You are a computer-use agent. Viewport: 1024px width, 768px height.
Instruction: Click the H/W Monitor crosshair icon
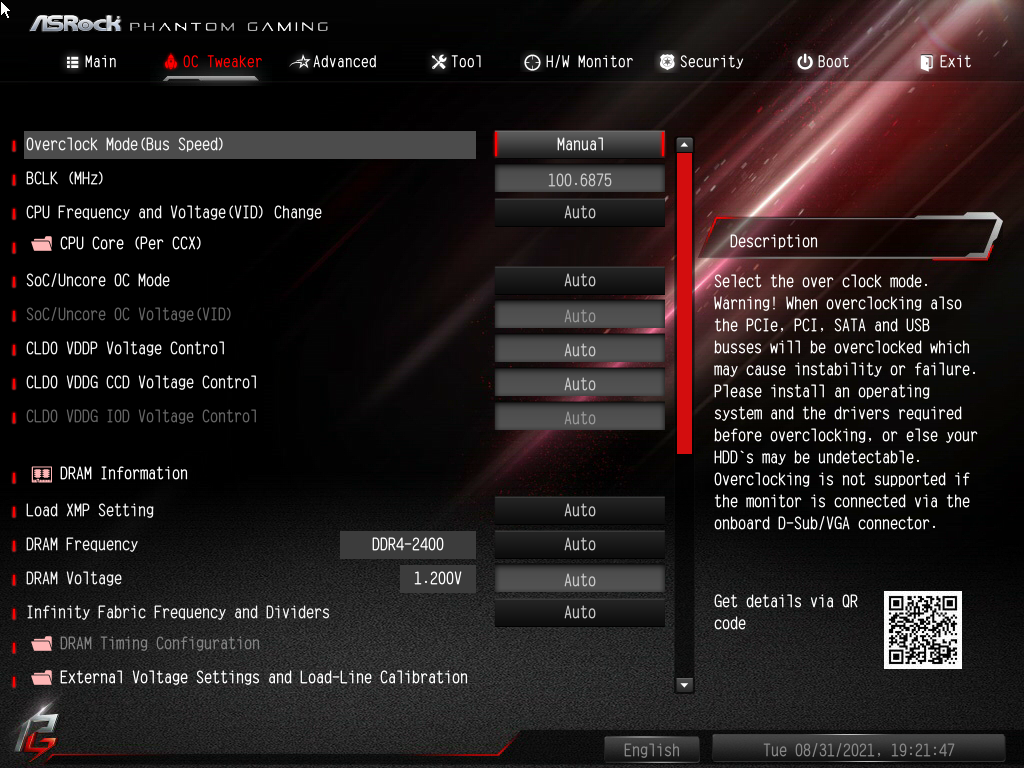(532, 62)
